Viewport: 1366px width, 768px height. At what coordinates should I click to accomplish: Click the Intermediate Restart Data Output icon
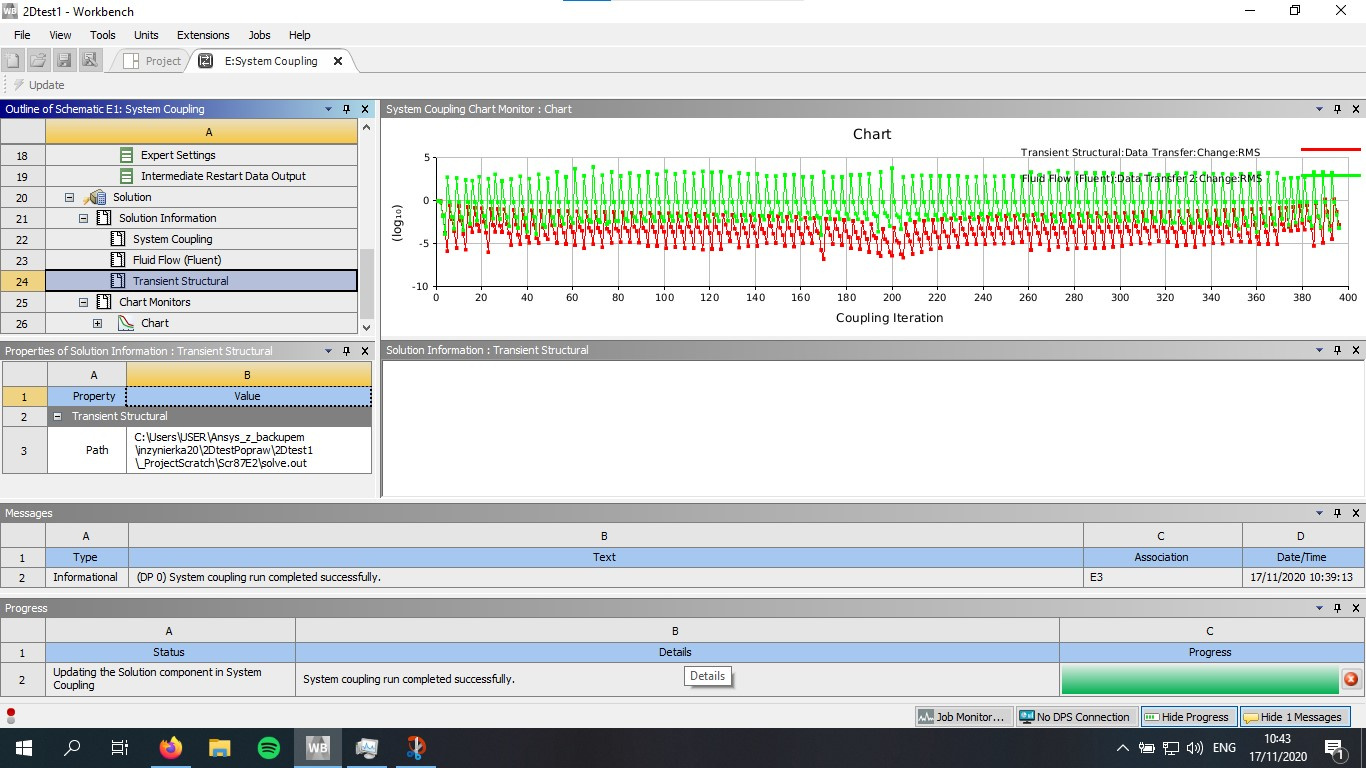[x=126, y=176]
